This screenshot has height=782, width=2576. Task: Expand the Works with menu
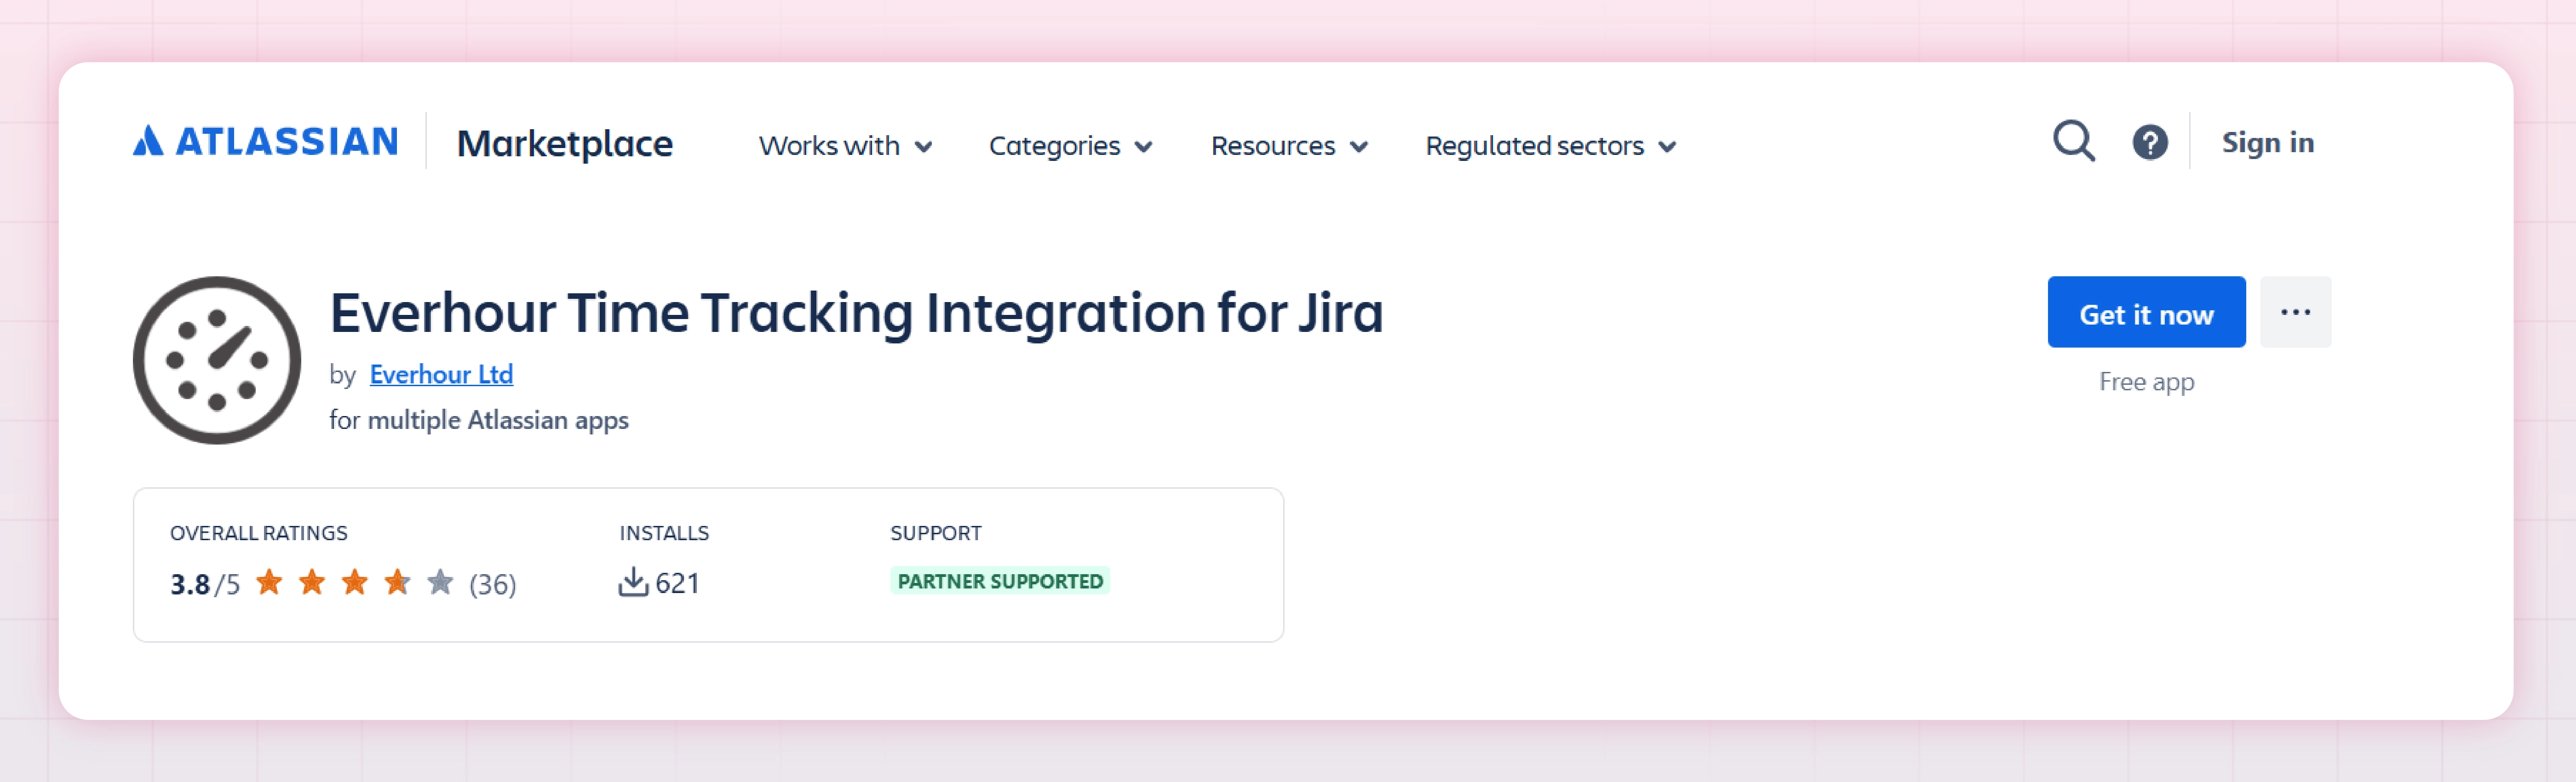click(x=846, y=146)
